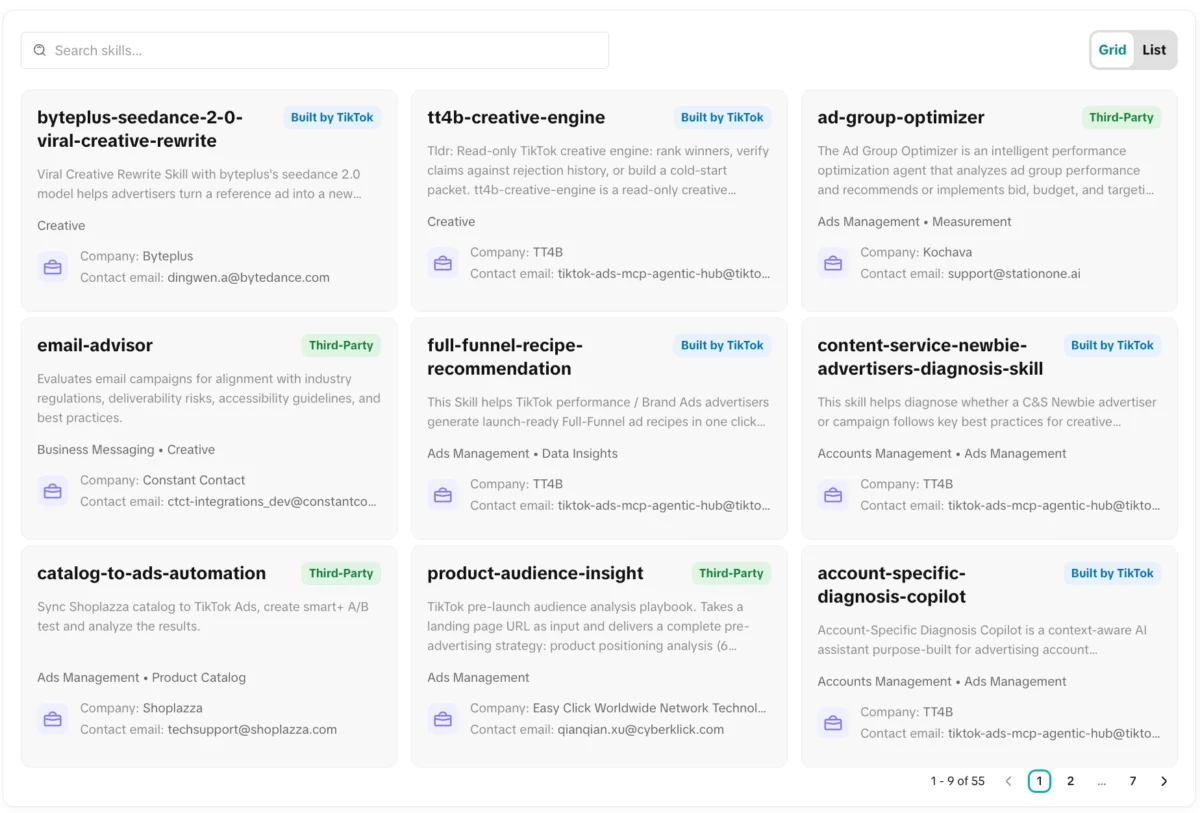Viewport: 1200px width, 813px height.
Task: Click the briefcase icon in the account-specific-diagnosis-copilot card
Action: click(x=833, y=723)
